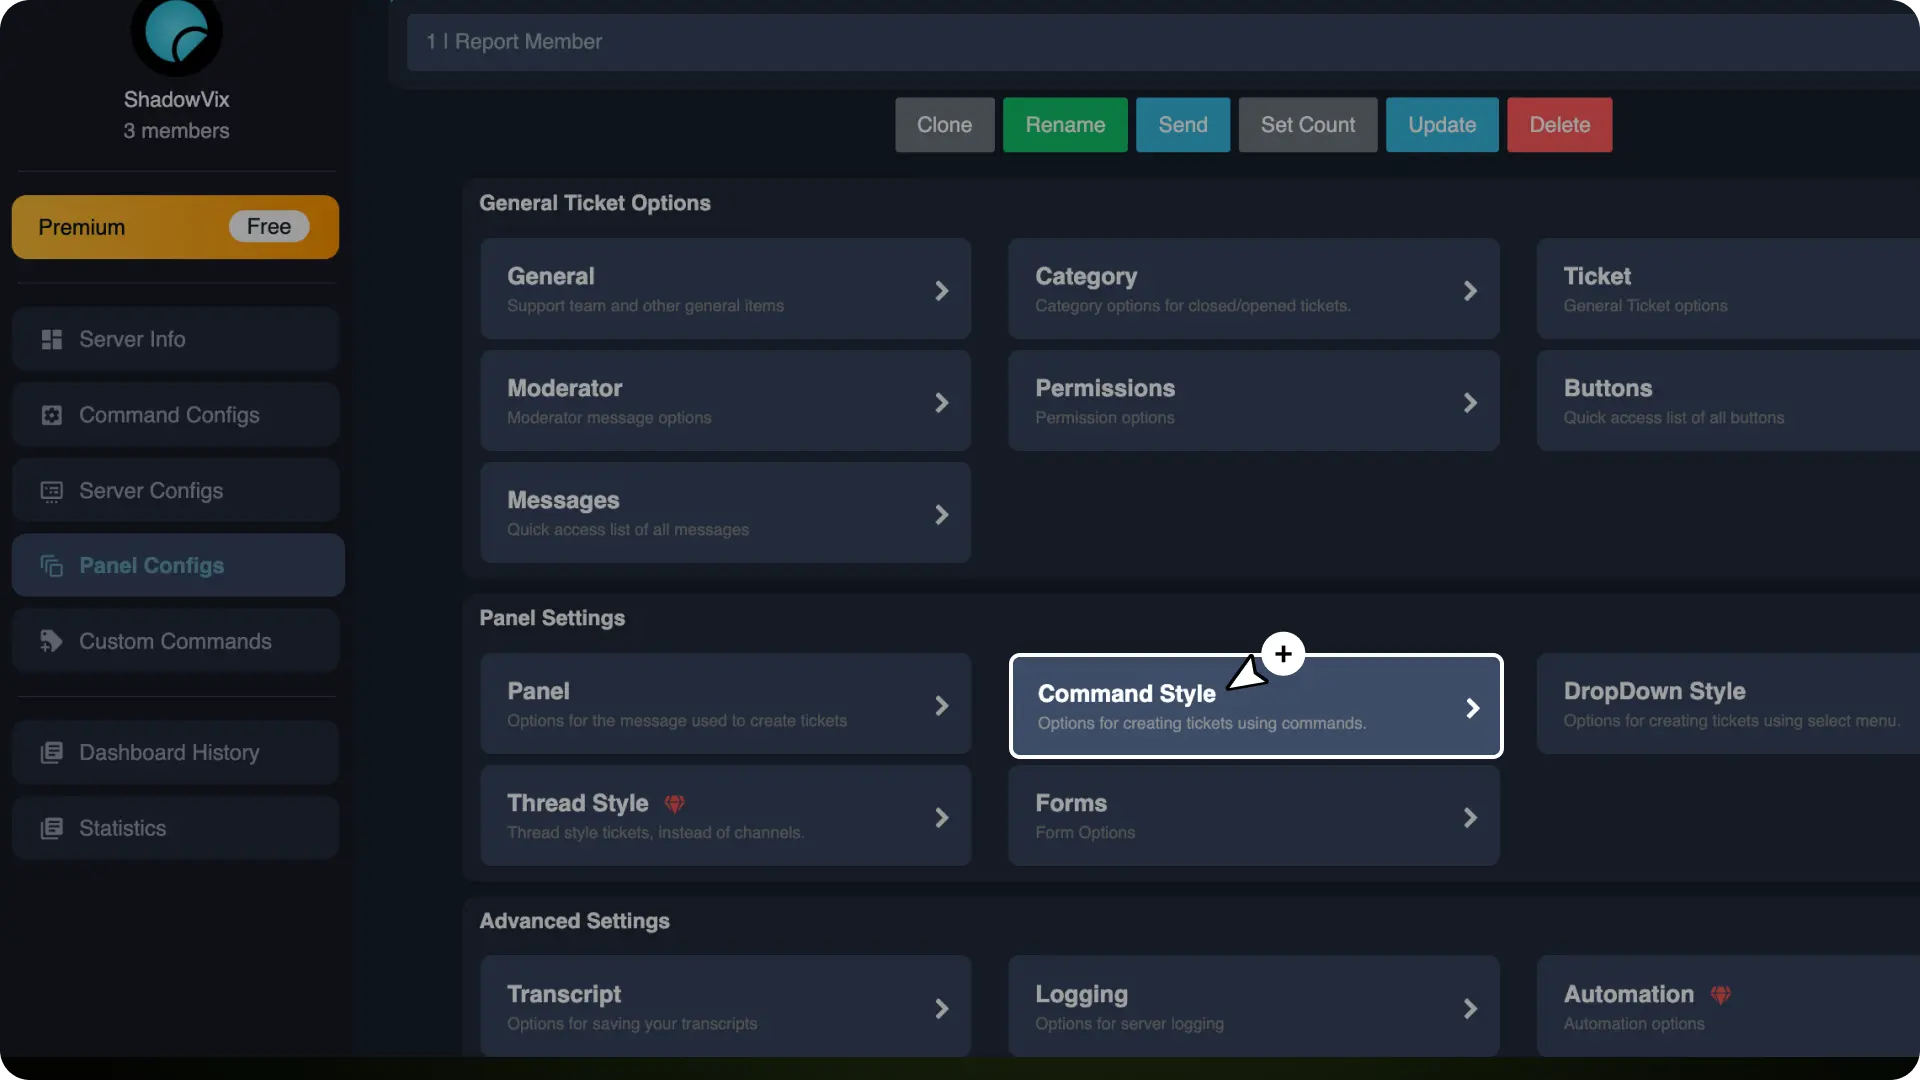Click the 'General Ticket Options' heading
Viewport: 1920px width, 1080px height.
pyautogui.click(x=595, y=203)
